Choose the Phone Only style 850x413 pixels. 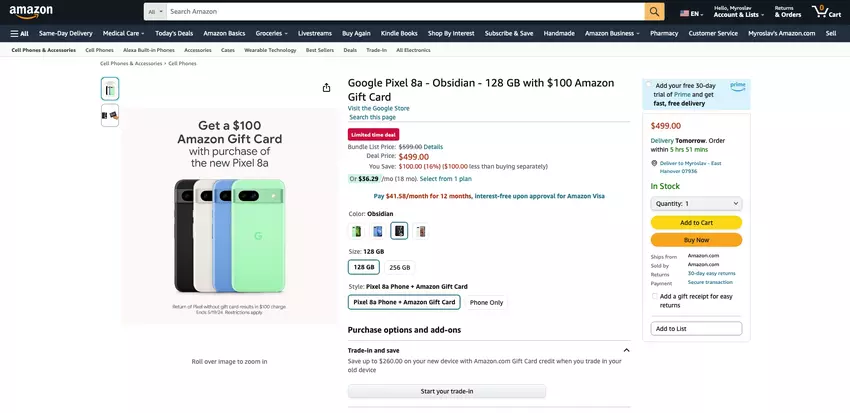pos(486,302)
